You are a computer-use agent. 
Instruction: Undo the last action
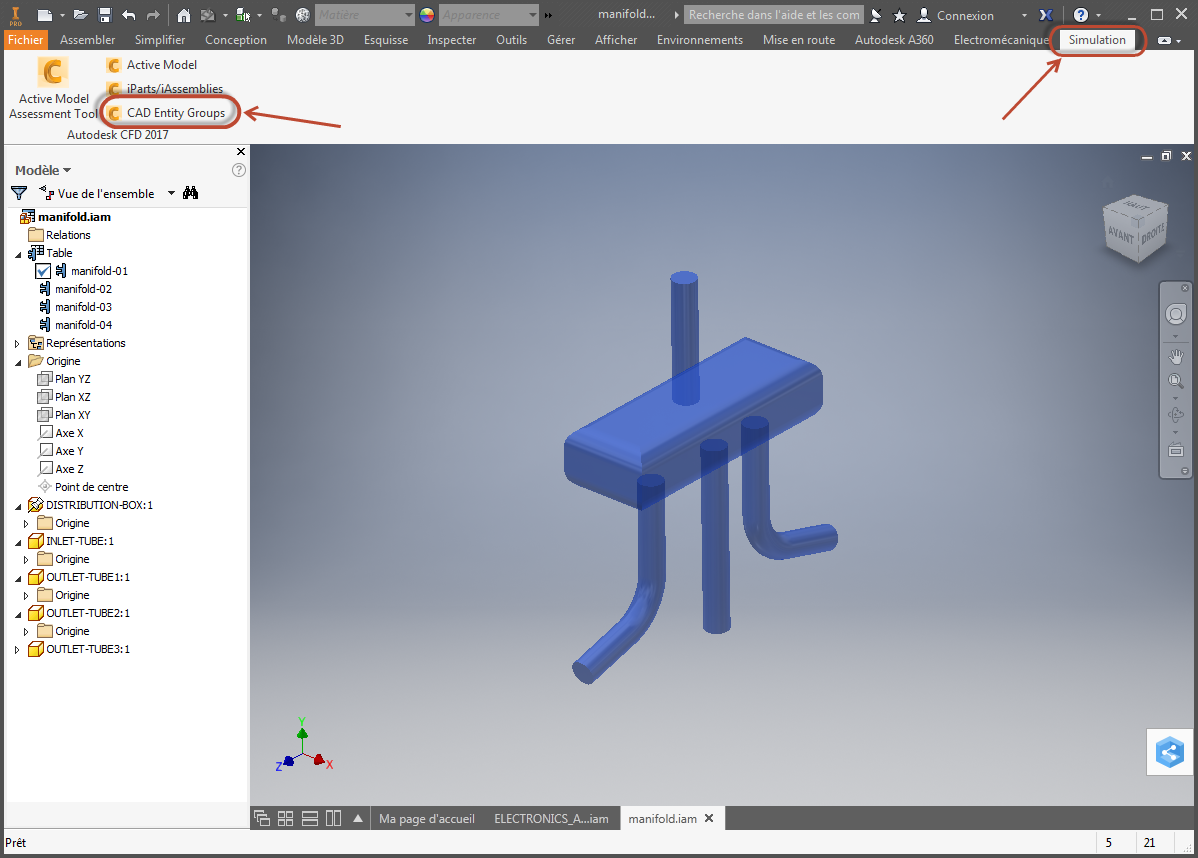coord(128,15)
